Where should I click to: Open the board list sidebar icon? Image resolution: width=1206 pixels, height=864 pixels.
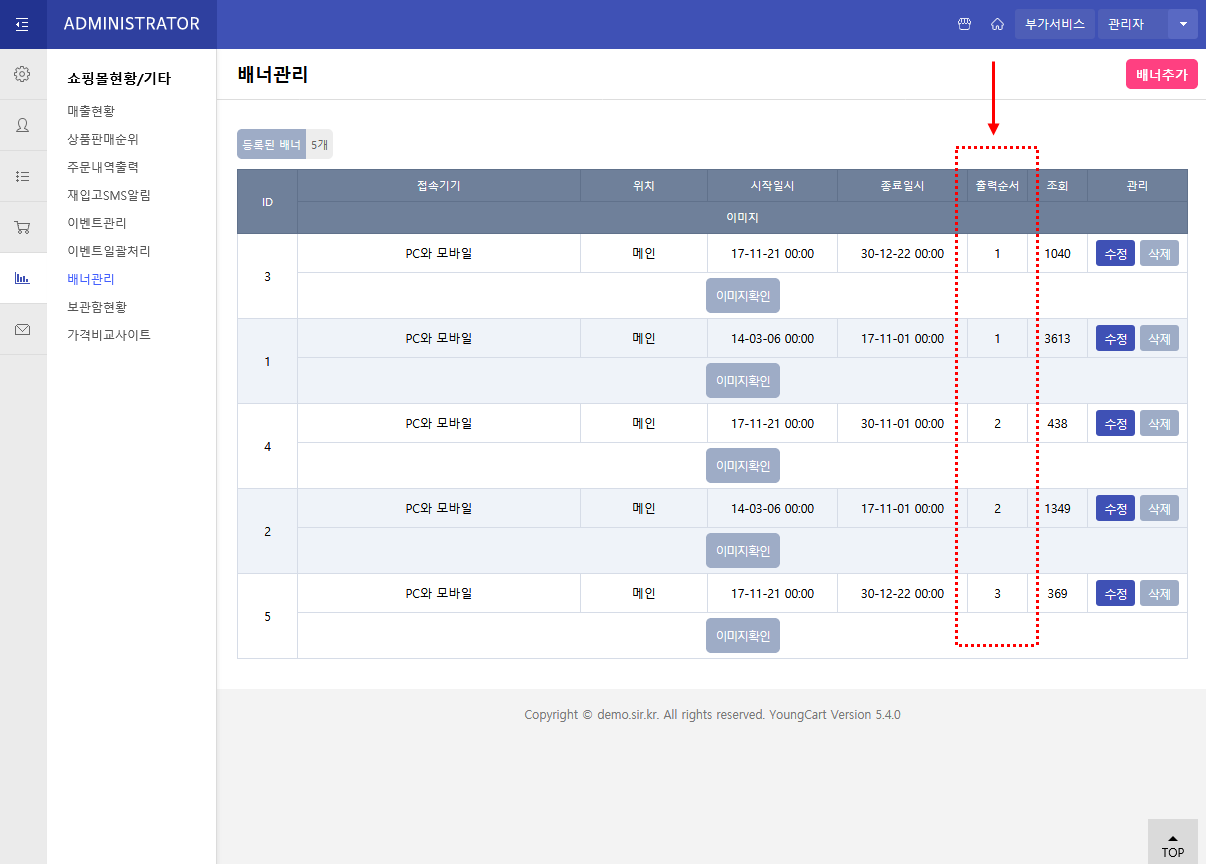pyautogui.click(x=22, y=176)
